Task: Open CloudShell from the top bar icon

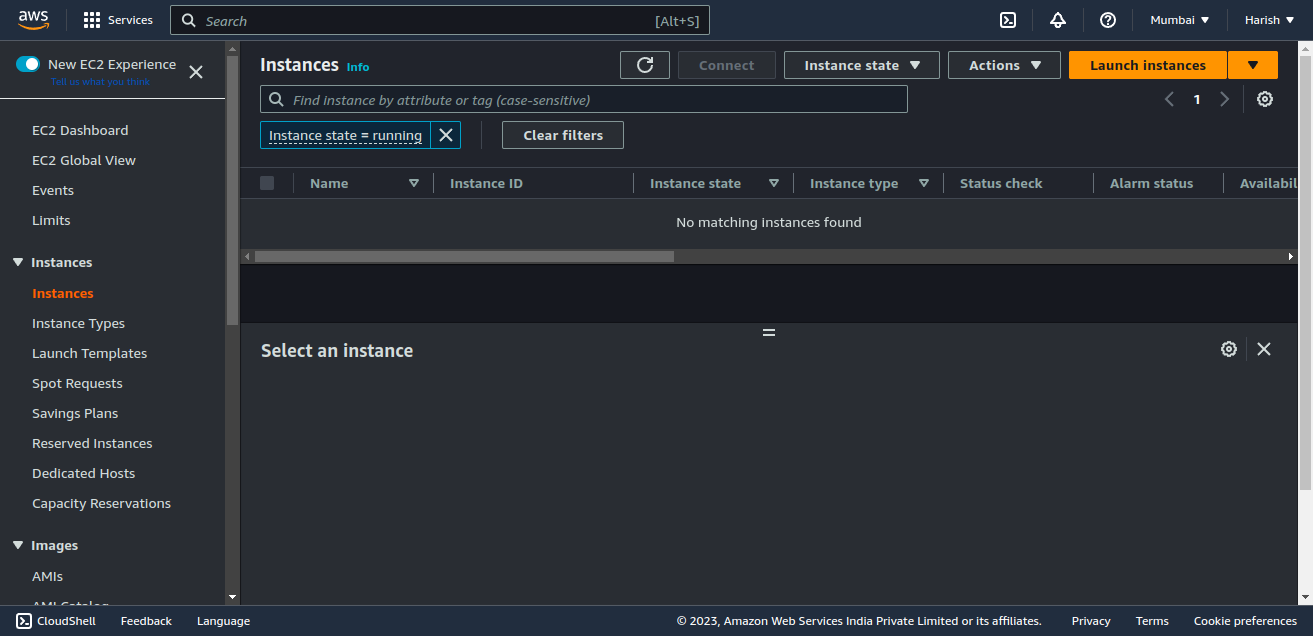Action: (x=1009, y=20)
